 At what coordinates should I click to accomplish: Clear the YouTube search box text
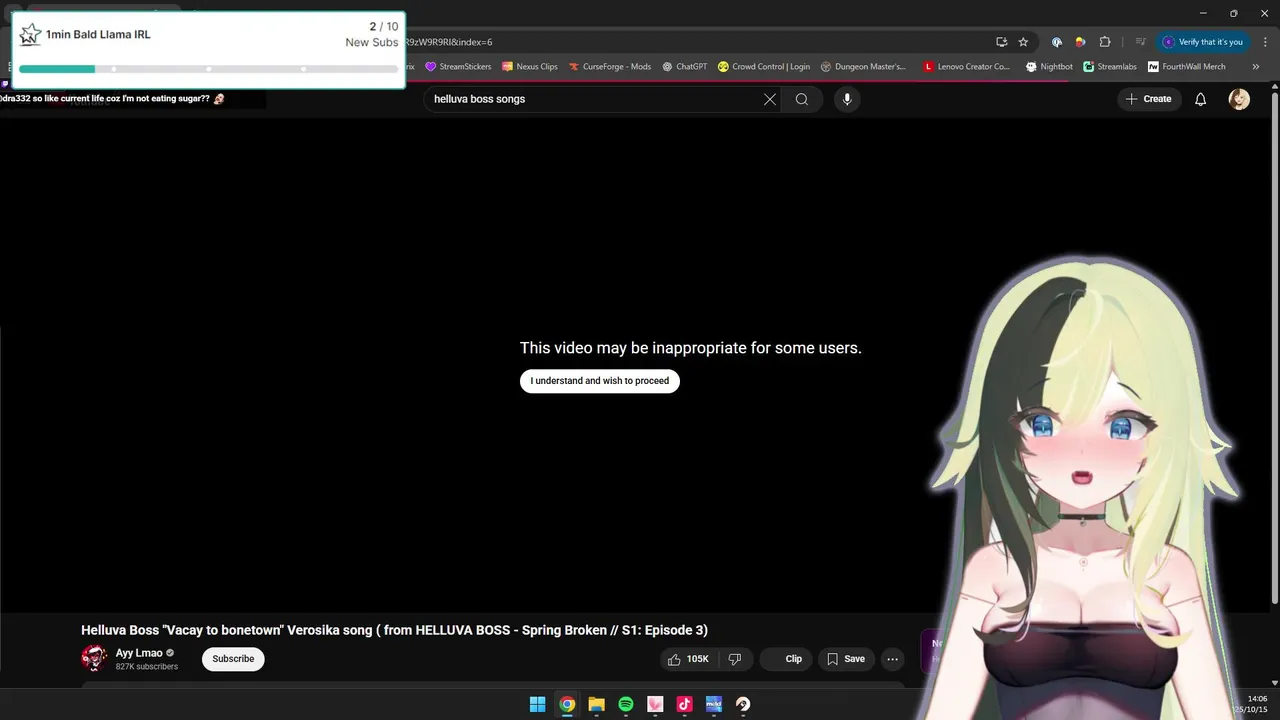pos(770,99)
